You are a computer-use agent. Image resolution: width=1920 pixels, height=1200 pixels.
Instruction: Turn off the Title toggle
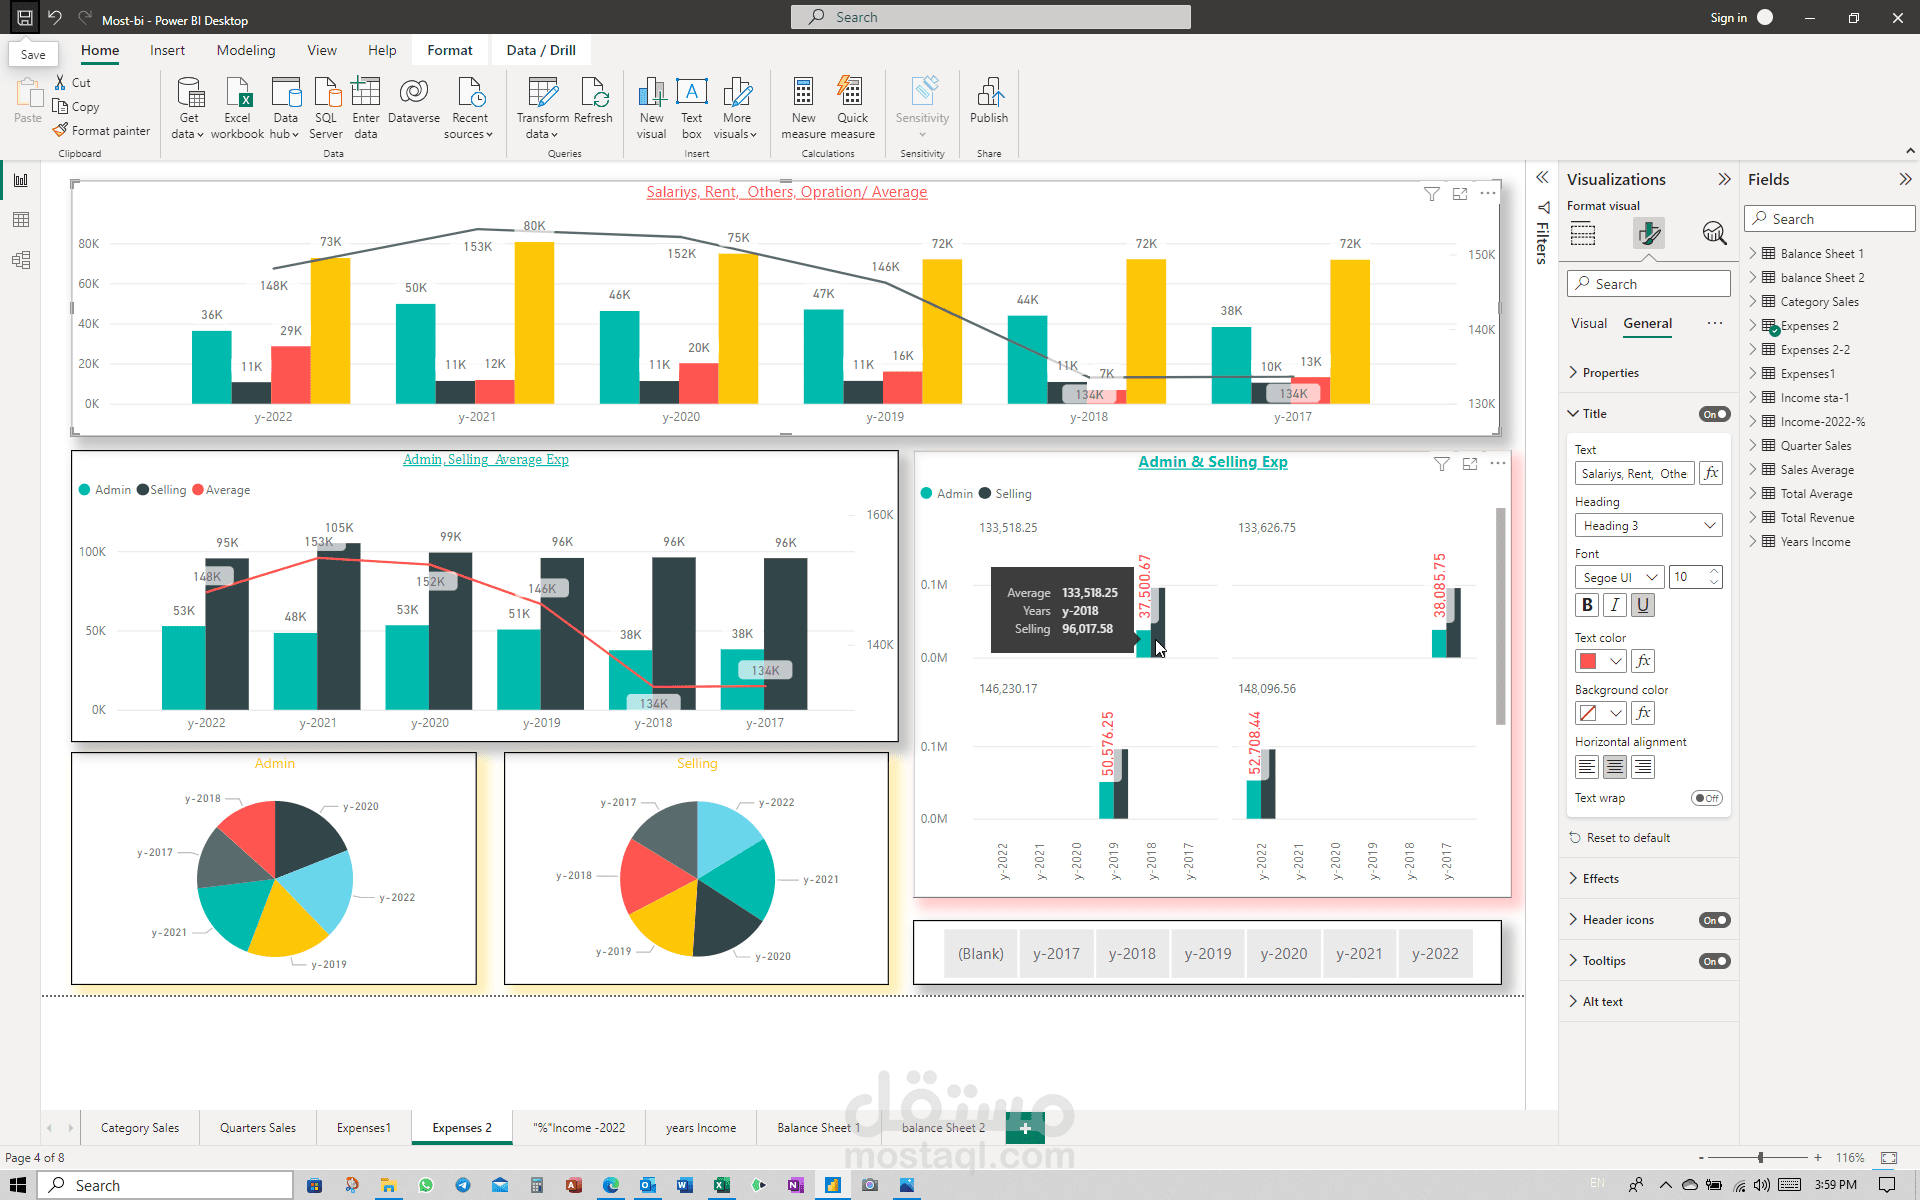[1714, 414]
